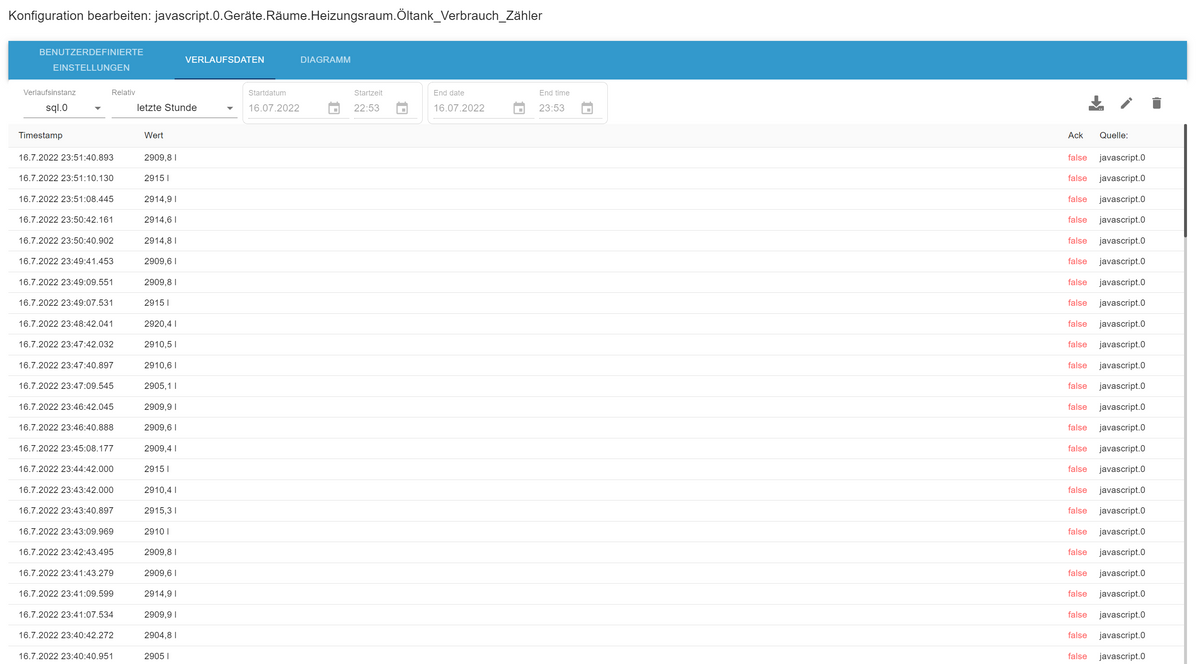Screen dimensions: 1200x664
Task: Click false in the 23:48:42.041 row
Action: click(x=1077, y=324)
